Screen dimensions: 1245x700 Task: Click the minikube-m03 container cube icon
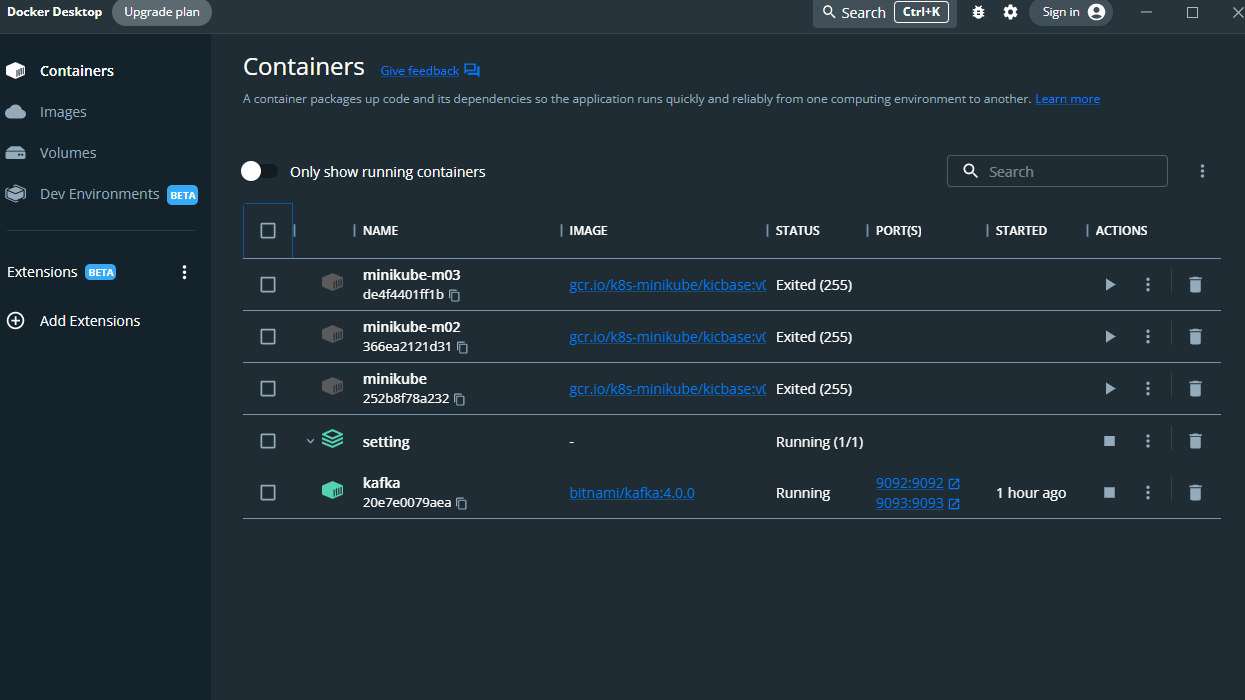(x=332, y=282)
